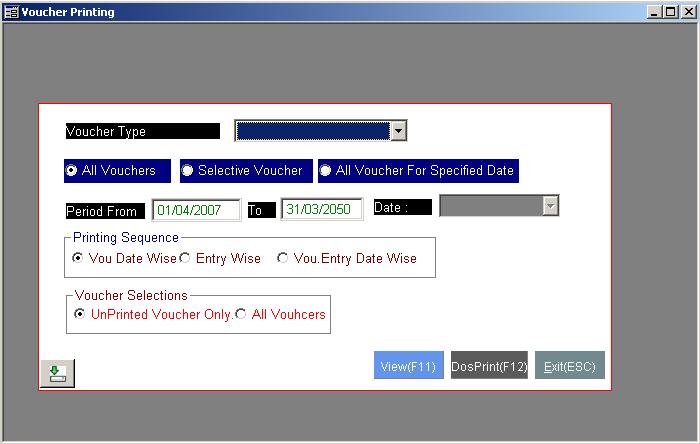700x444 pixels.
Task: Choose Vou.Entry Date Wise sequence
Action: coord(284,258)
